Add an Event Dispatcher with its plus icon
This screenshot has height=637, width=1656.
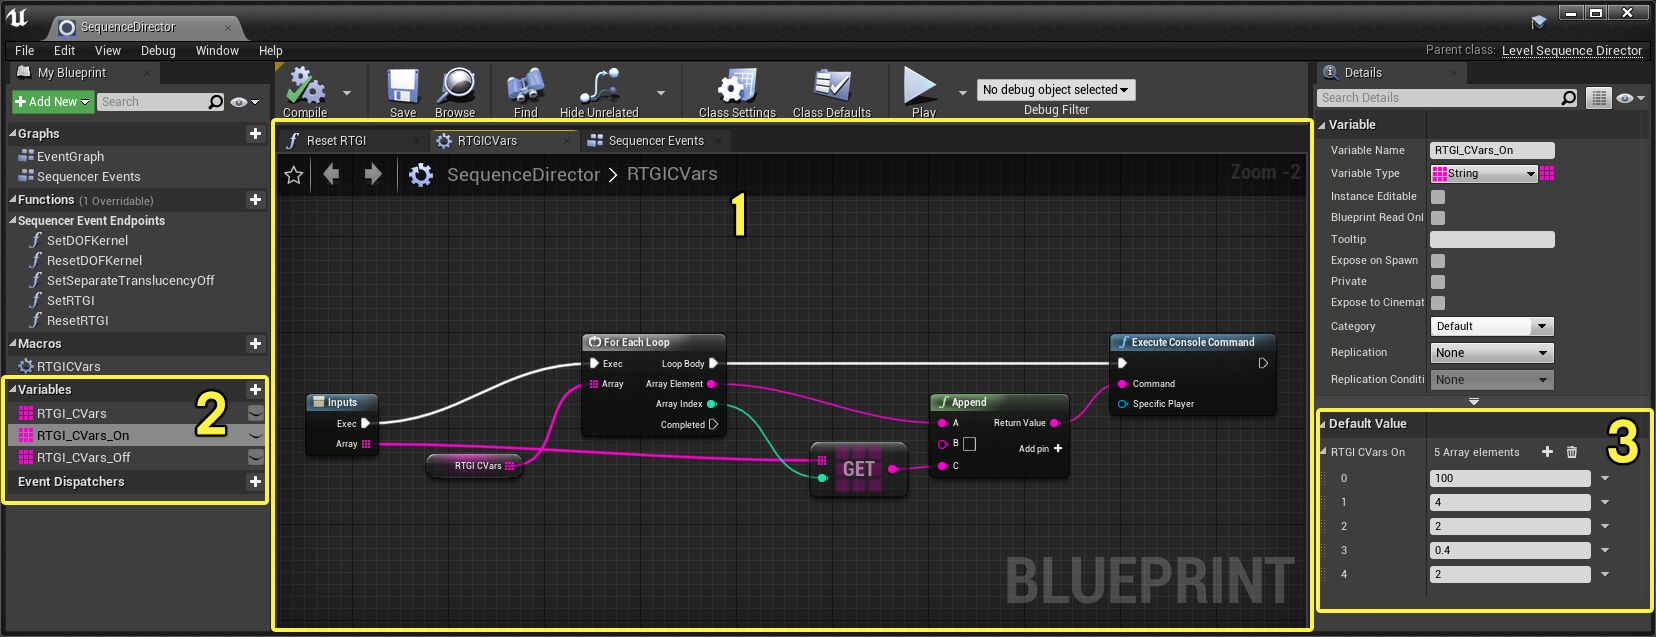255,481
